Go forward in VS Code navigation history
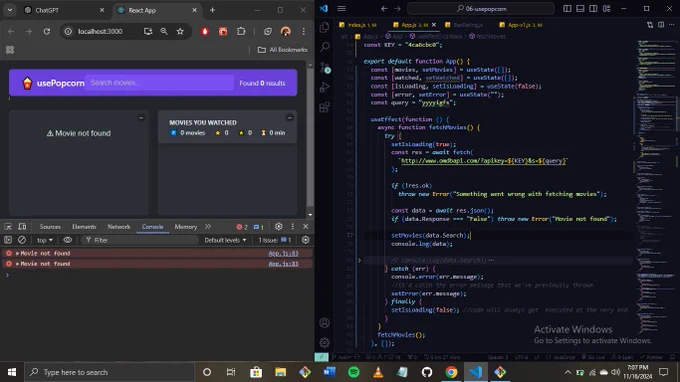The image size is (680, 382). pyautogui.click(x=397, y=8)
